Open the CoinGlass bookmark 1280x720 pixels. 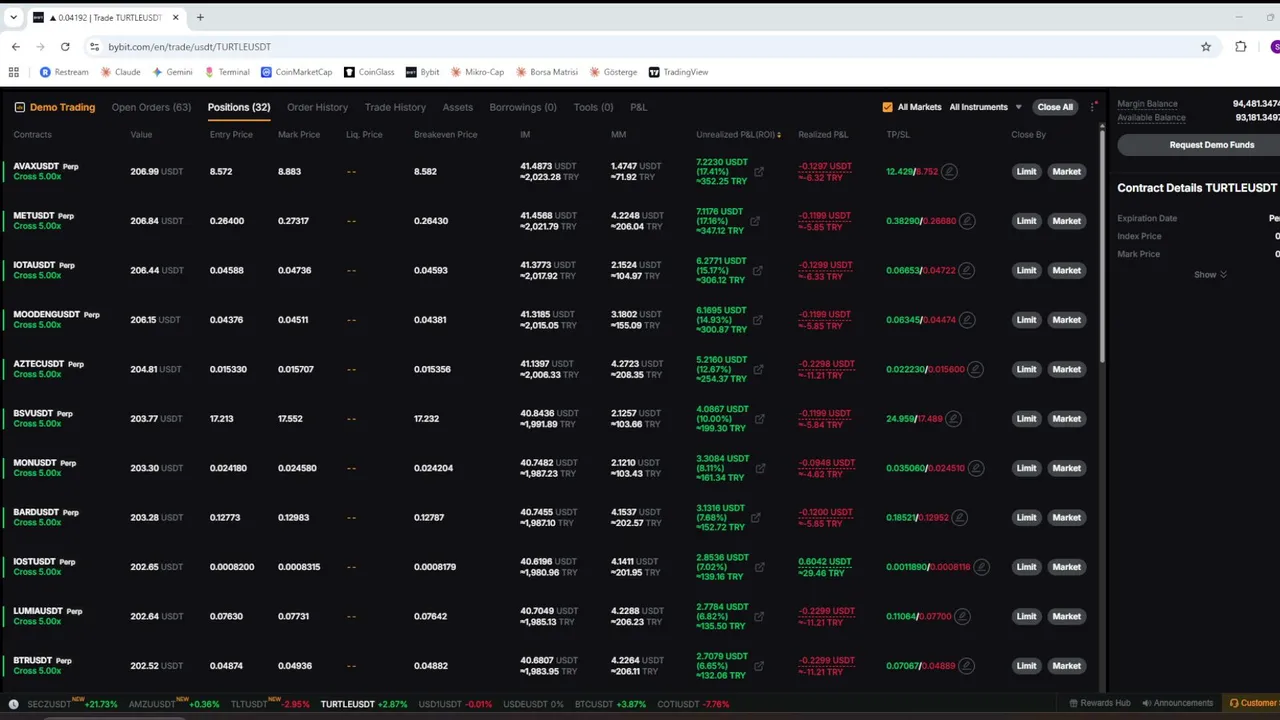click(x=369, y=72)
